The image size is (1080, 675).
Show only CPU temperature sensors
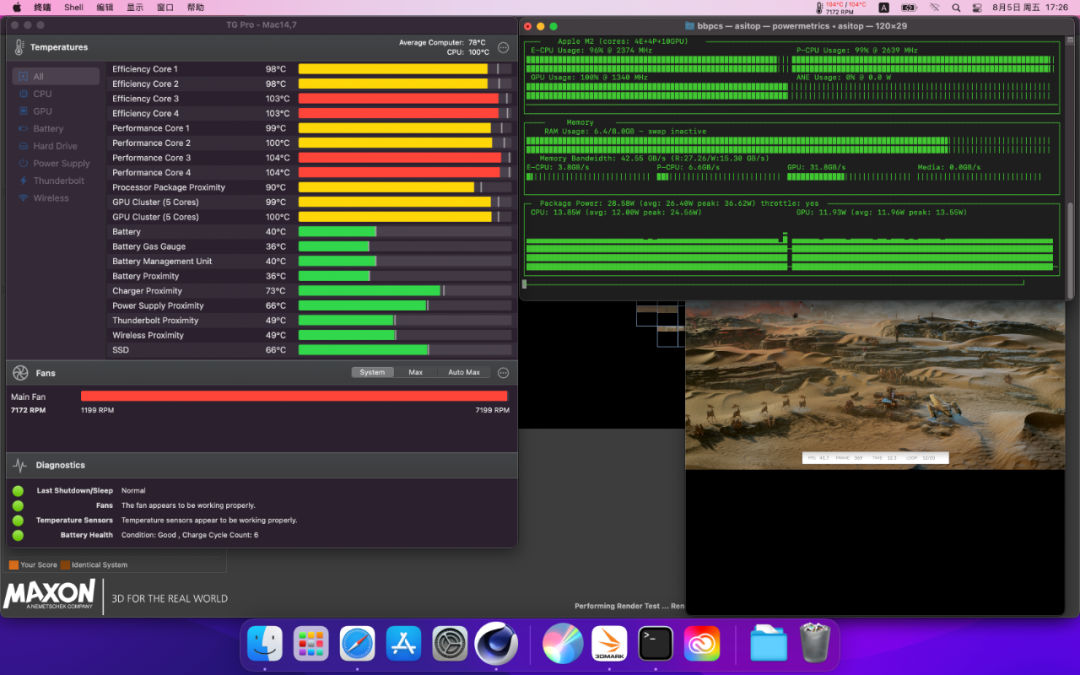click(x=42, y=94)
